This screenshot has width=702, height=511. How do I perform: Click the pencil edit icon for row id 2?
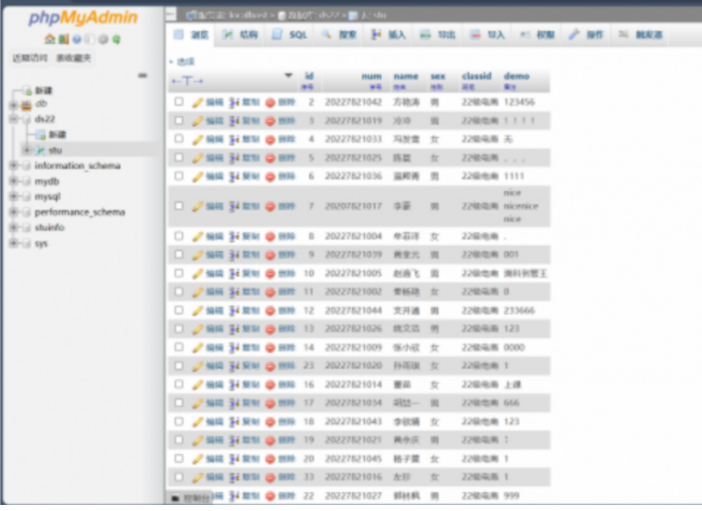pyautogui.click(x=197, y=103)
